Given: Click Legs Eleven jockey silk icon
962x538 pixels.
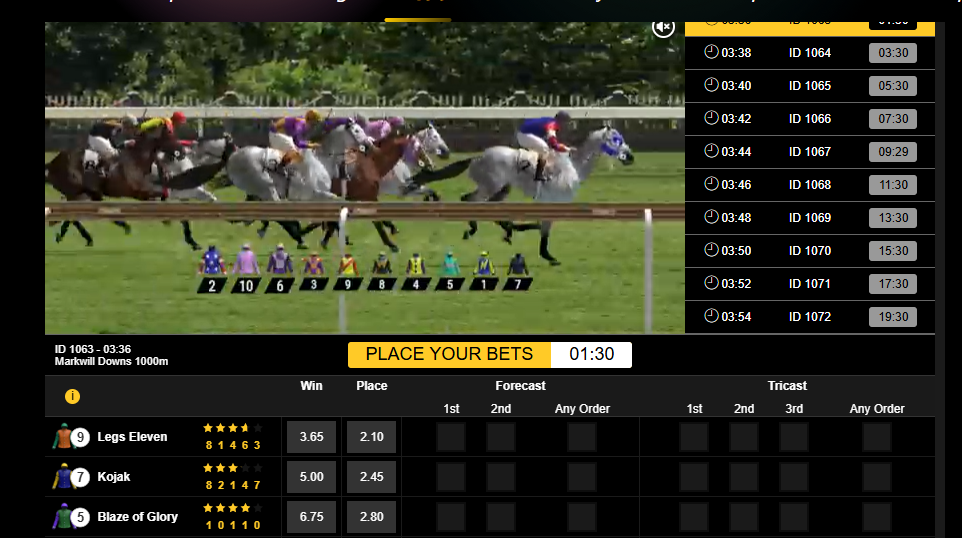Looking at the screenshot, I should (62, 437).
